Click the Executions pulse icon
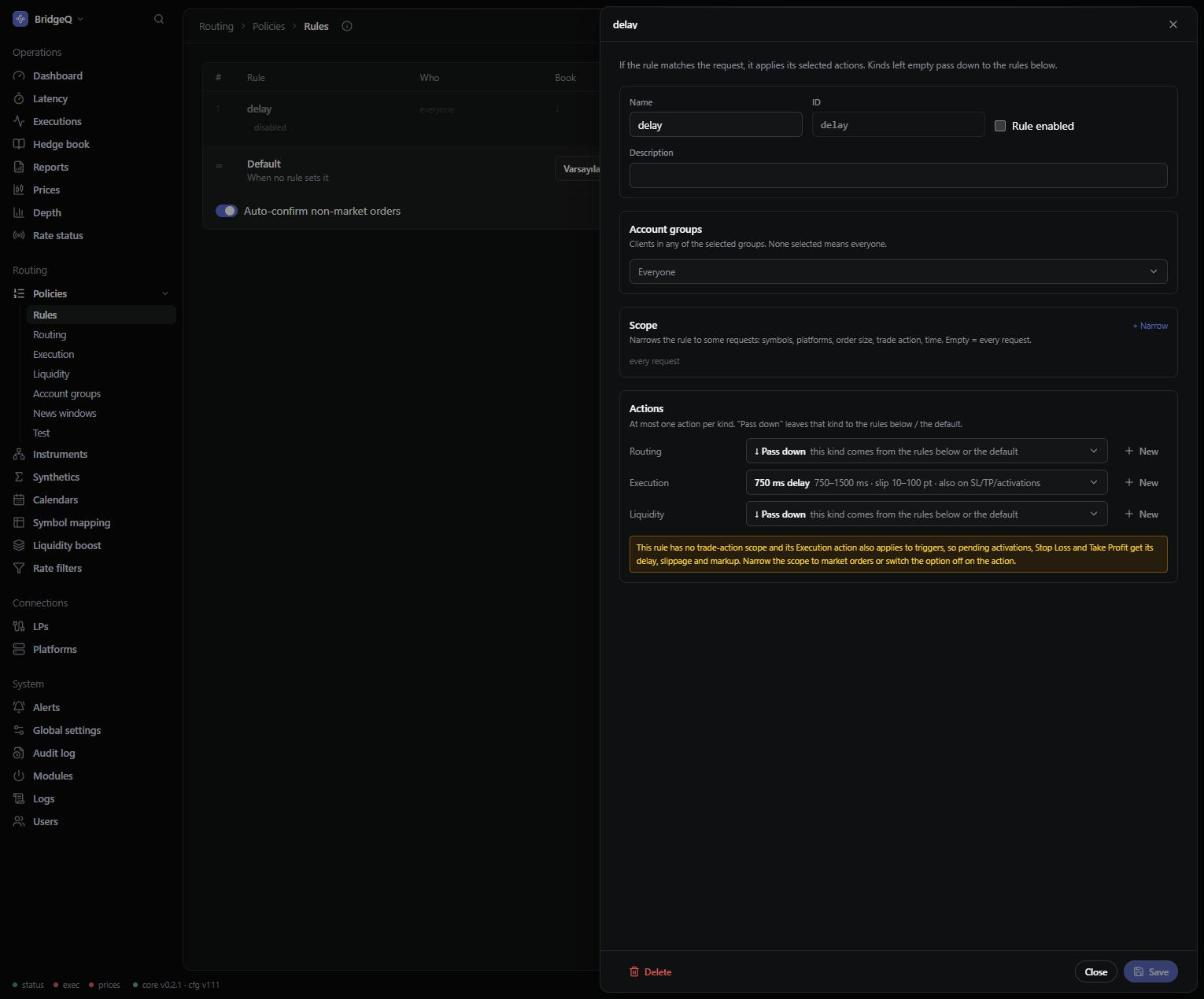This screenshot has width=1204, height=999. coord(19,122)
